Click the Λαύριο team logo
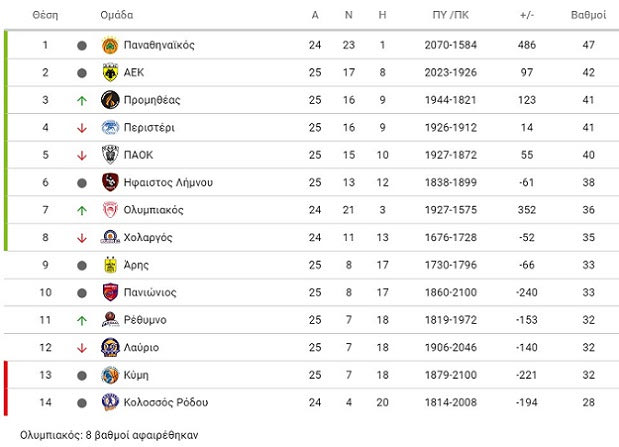The image size is (619, 447). coord(110,347)
